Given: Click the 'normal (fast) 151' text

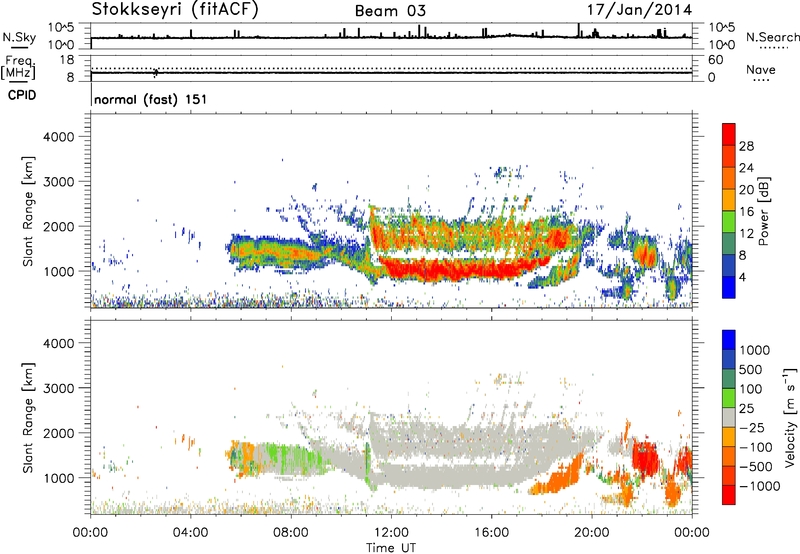Looking at the screenshot, I should 151,99.
